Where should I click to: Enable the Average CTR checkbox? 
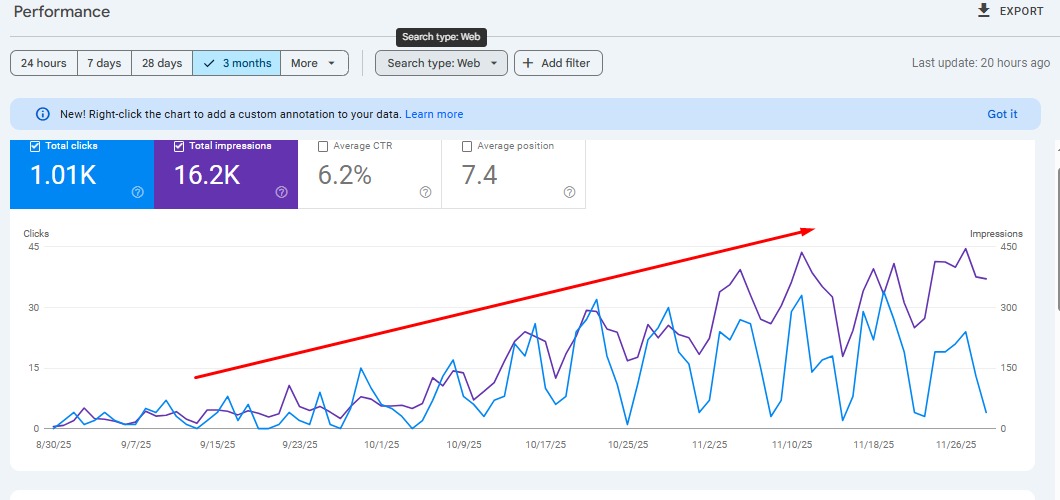[323, 146]
